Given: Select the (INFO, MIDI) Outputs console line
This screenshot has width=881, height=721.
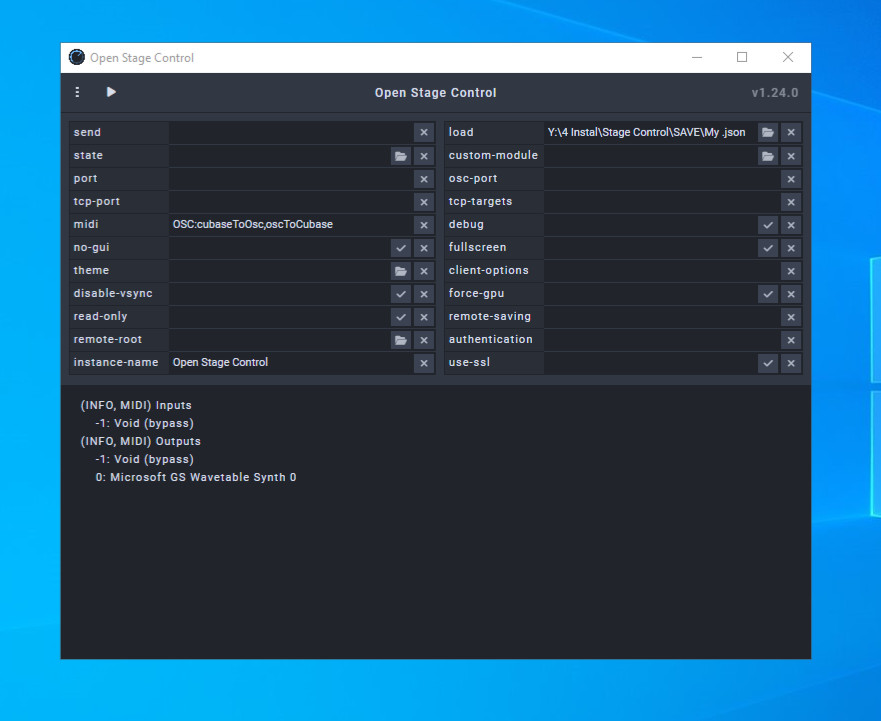Looking at the screenshot, I should pyautogui.click(x=140, y=442).
